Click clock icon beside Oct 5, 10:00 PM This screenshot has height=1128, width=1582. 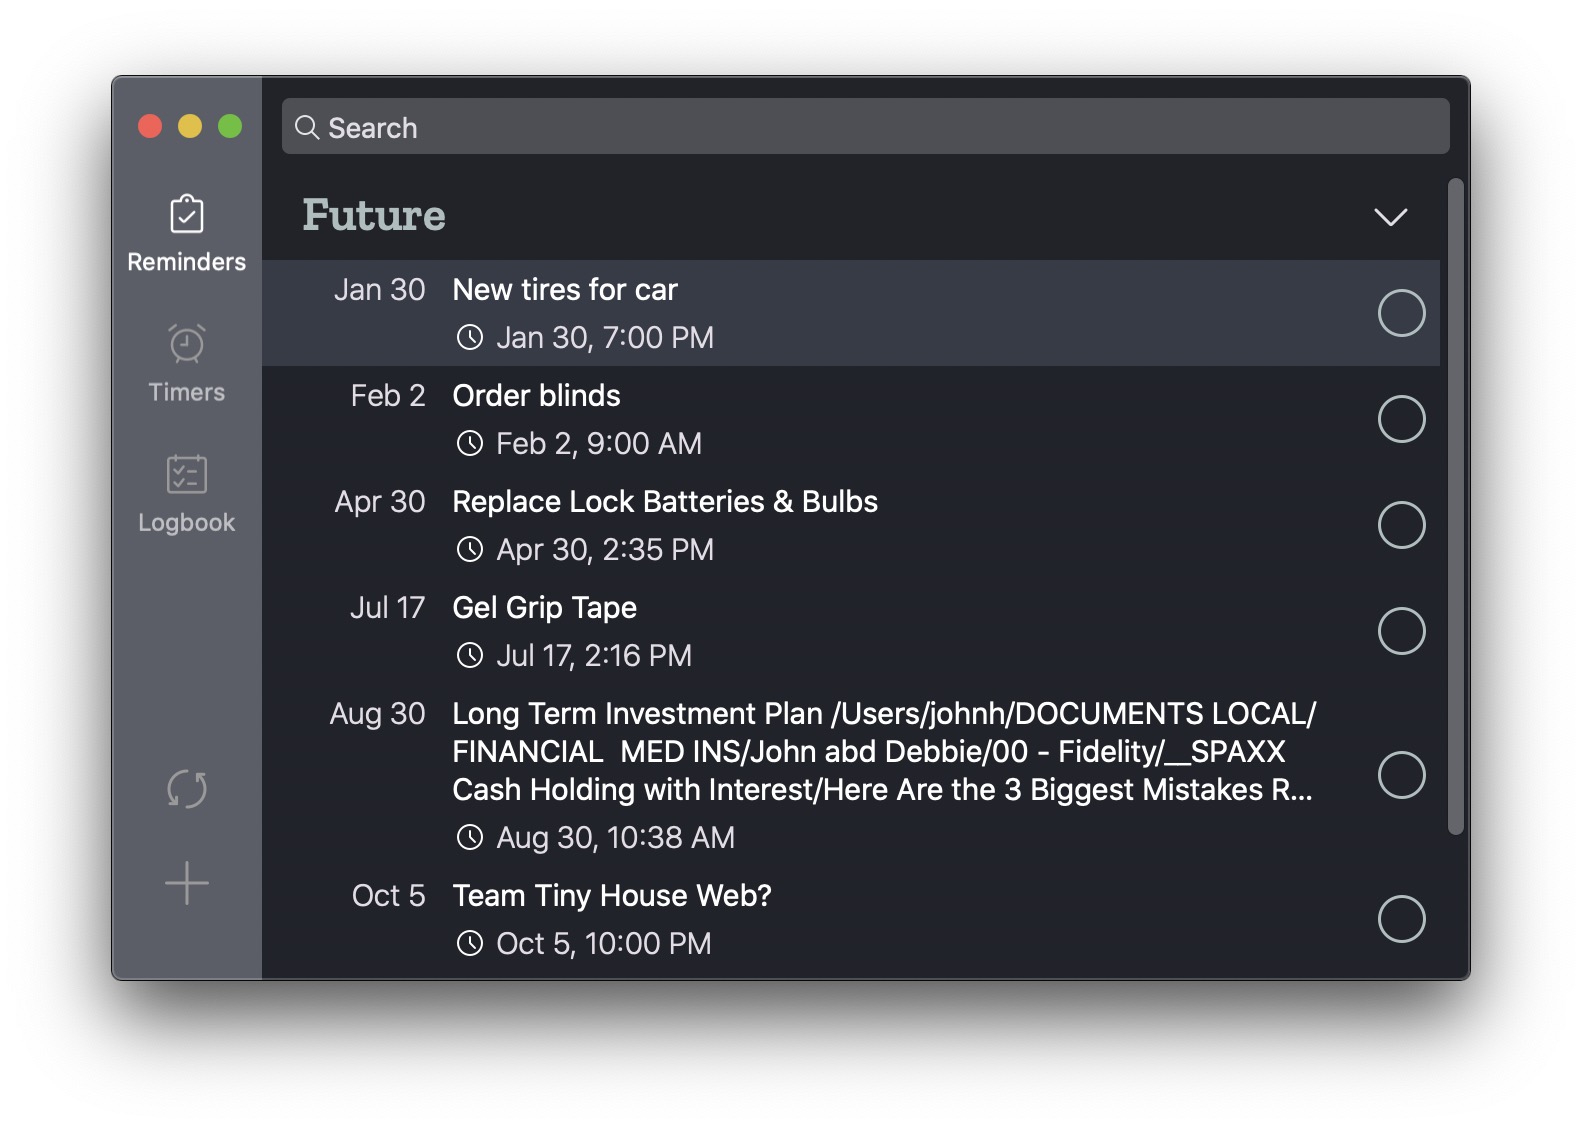tap(469, 944)
